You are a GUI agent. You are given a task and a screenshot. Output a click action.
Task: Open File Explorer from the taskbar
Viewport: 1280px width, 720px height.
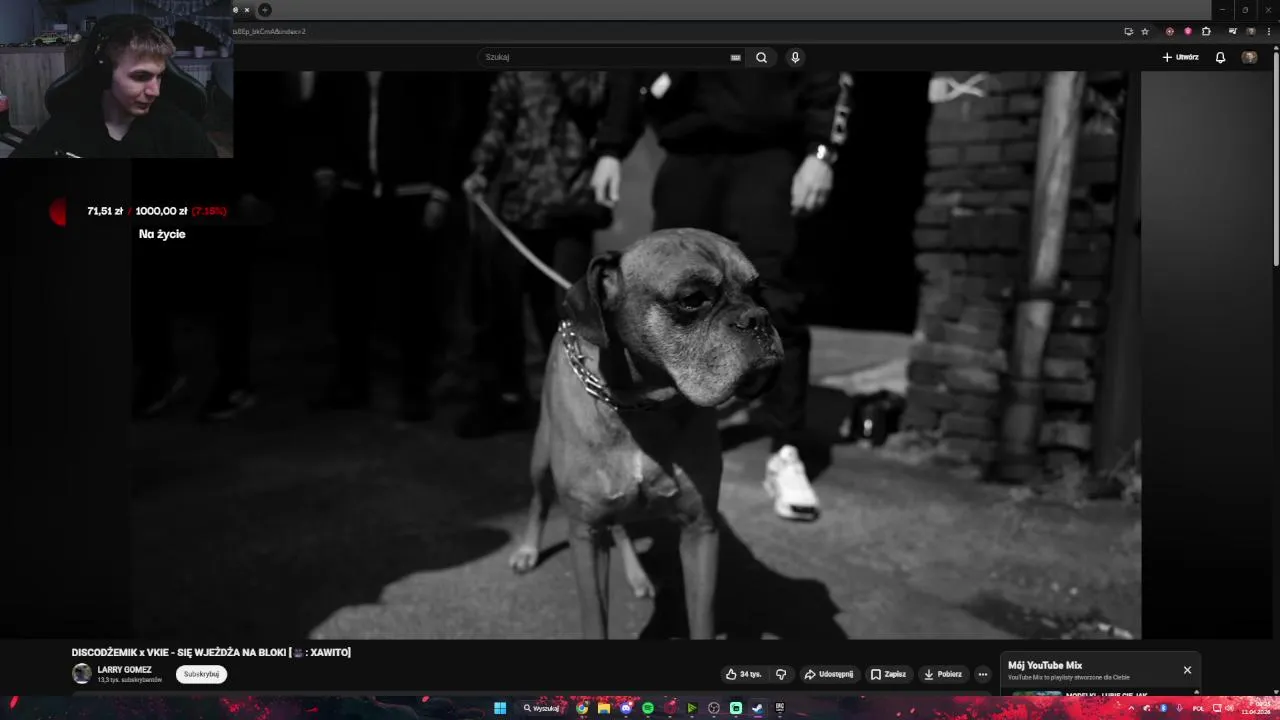[x=604, y=708]
